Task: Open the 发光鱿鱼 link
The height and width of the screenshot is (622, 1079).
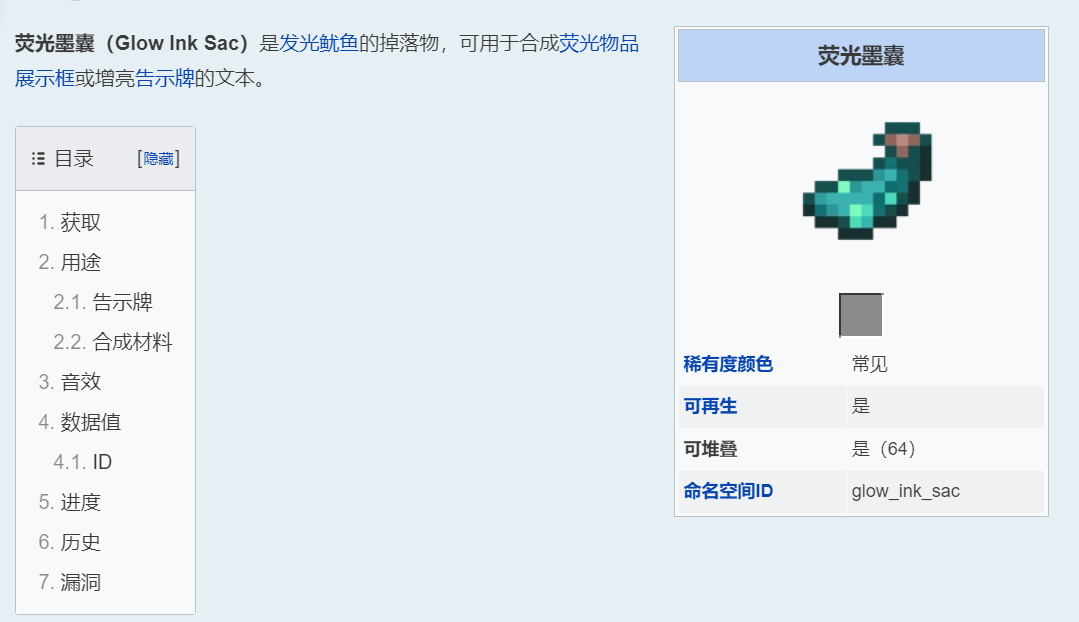Action: tap(318, 43)
